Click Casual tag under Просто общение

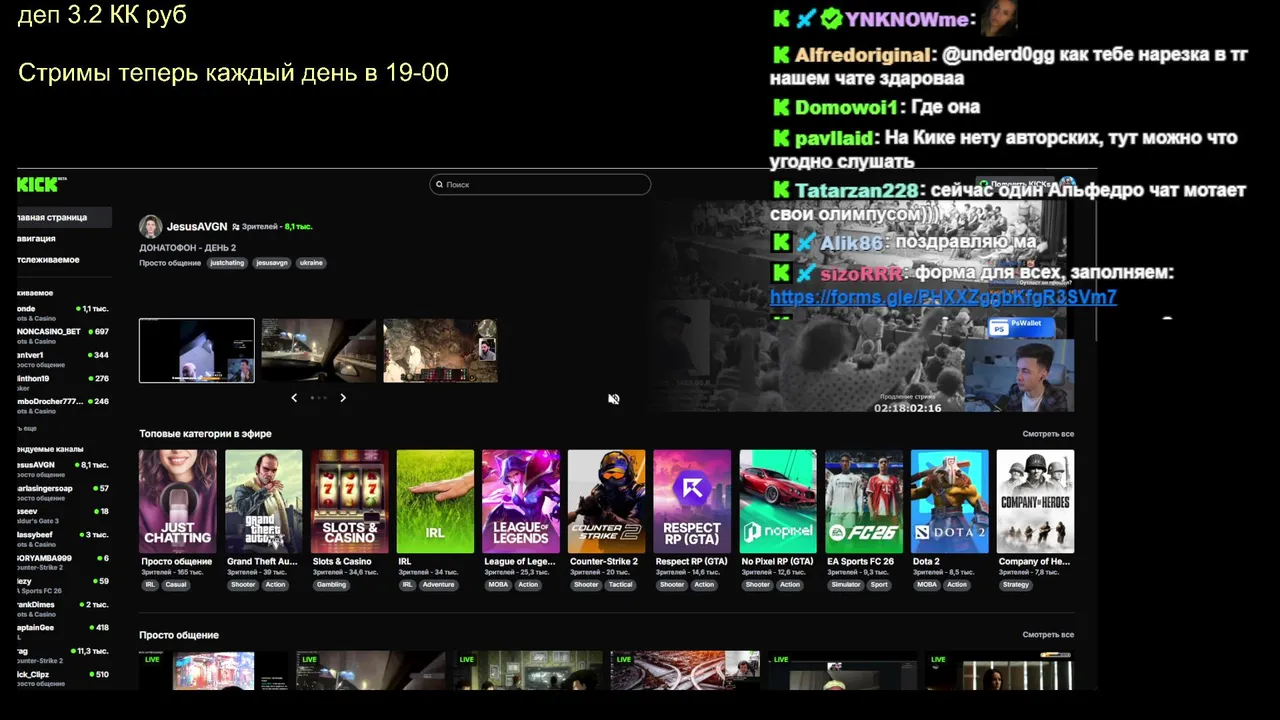[x=176, y=585]
